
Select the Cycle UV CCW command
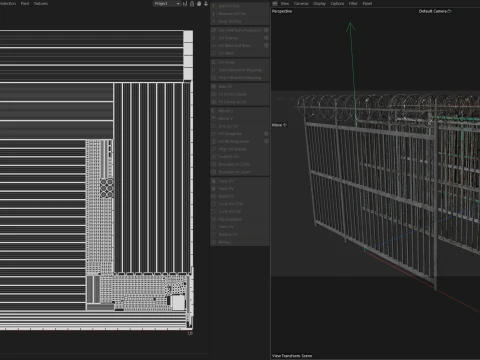coord(231,204)
